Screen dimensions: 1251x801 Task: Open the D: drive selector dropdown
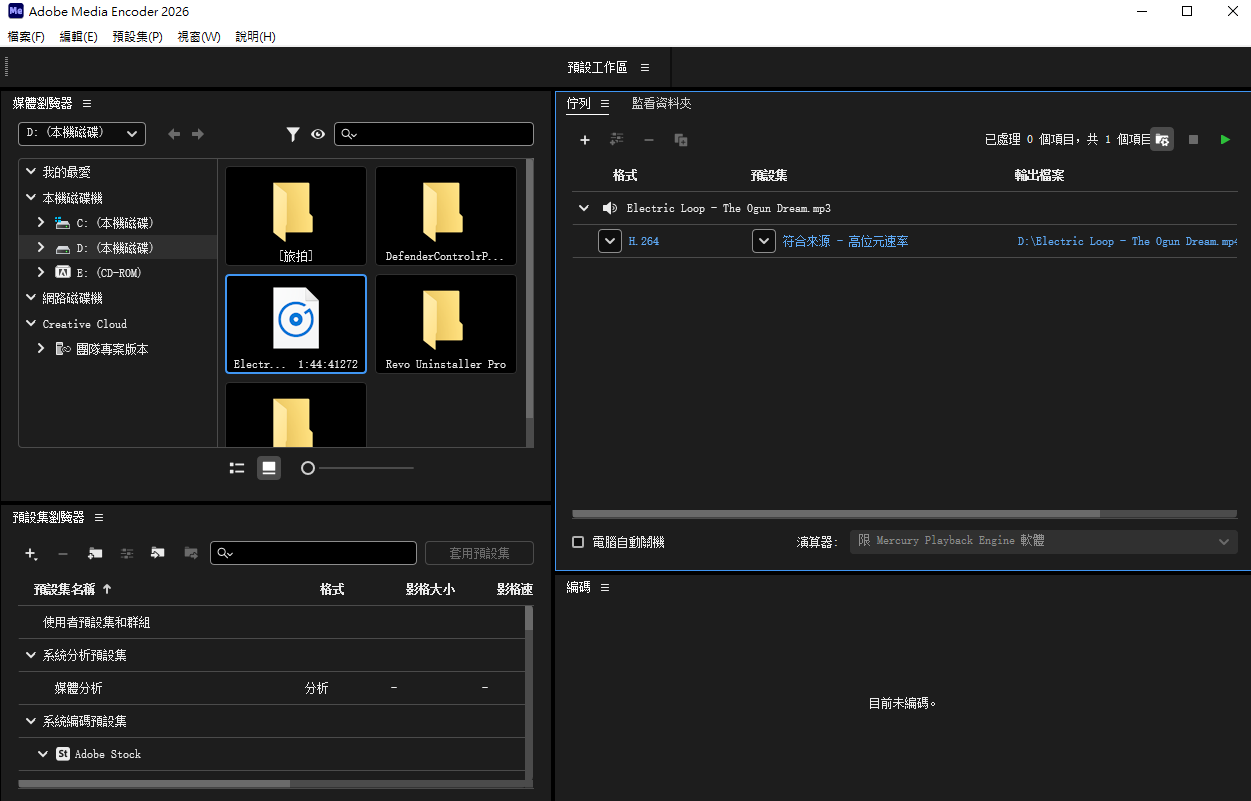click(x=82, y=134)
